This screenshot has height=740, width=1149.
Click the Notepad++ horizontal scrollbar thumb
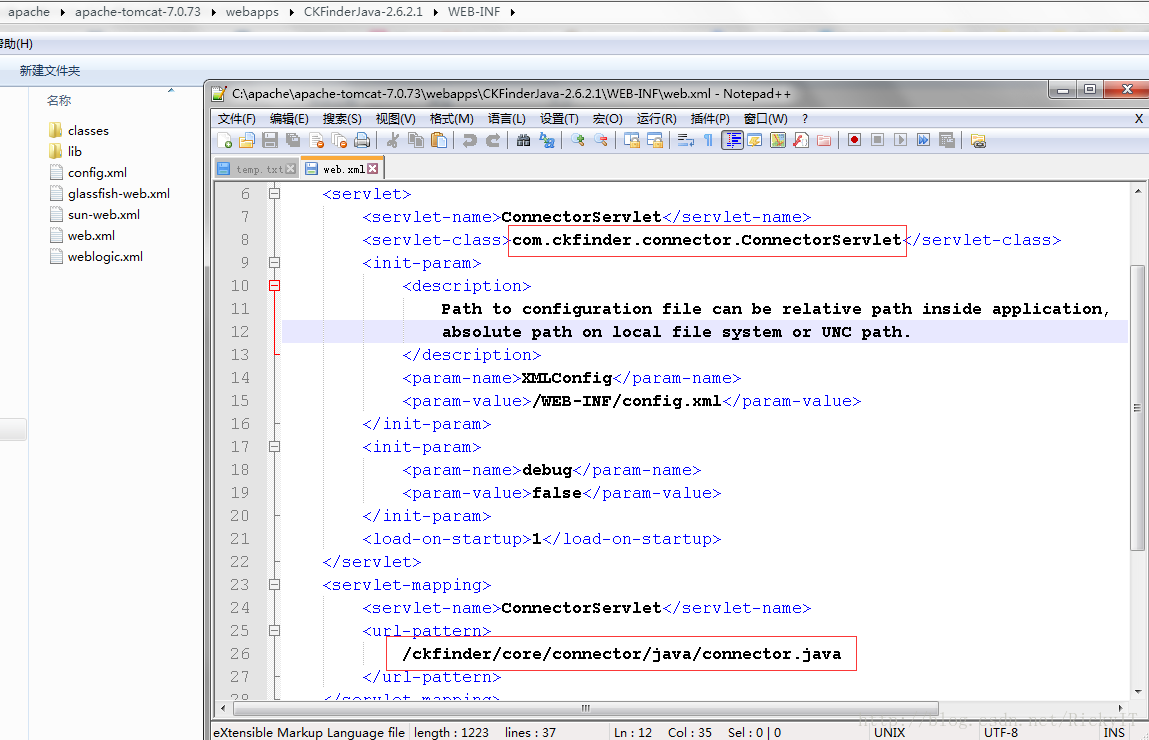585,708
